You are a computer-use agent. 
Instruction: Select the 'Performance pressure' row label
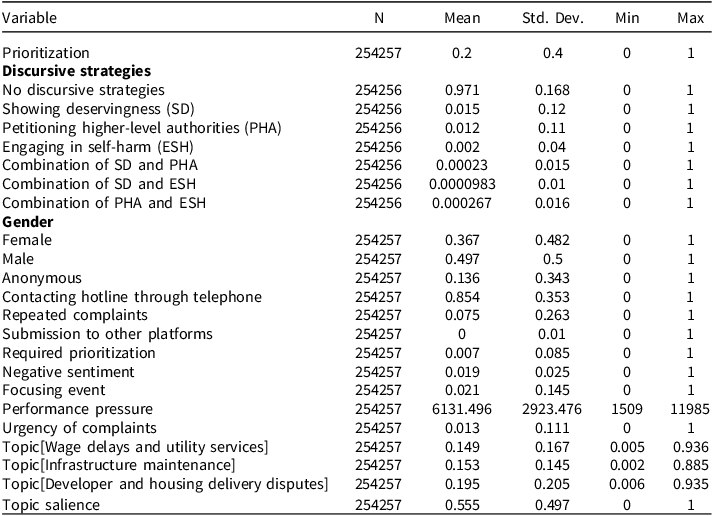click(77, 409)
